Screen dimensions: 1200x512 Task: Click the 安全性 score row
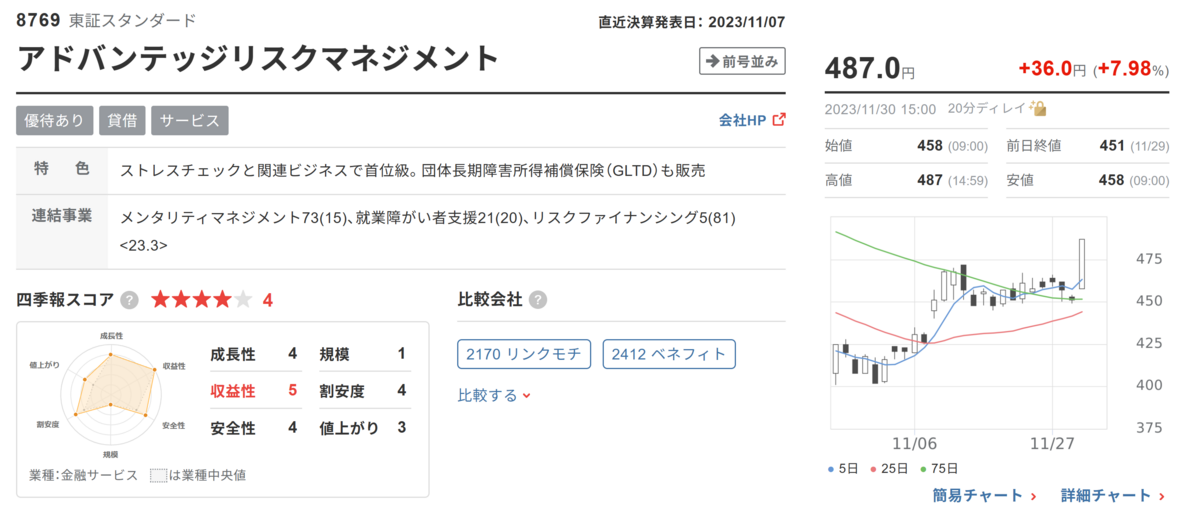pos(254,428)
